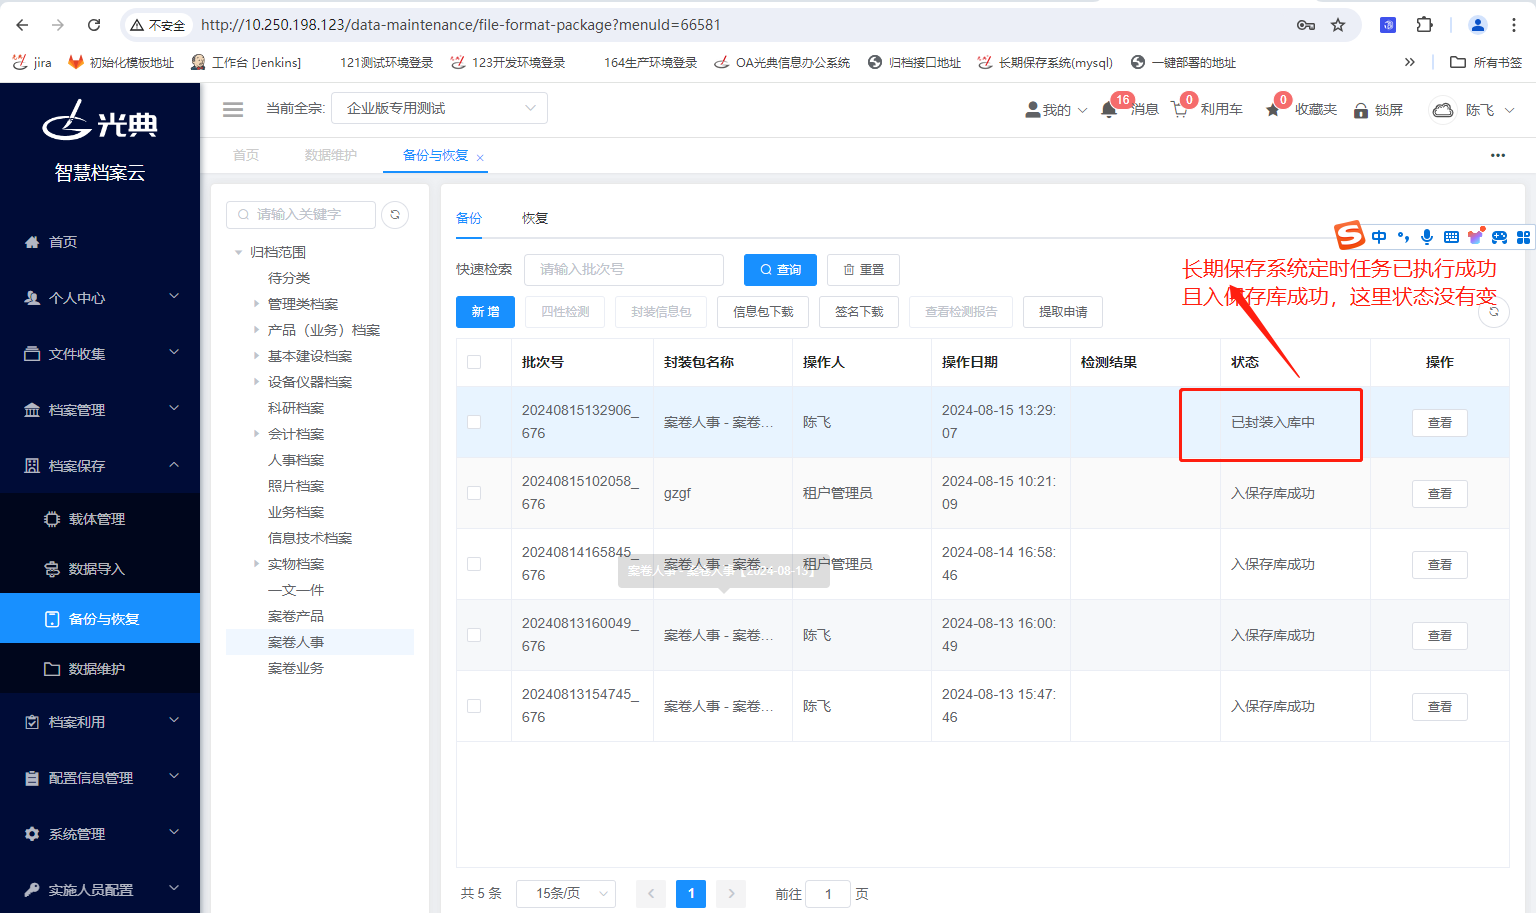Click the go-to page number field
1536x913 pixels.
[828, 894]
